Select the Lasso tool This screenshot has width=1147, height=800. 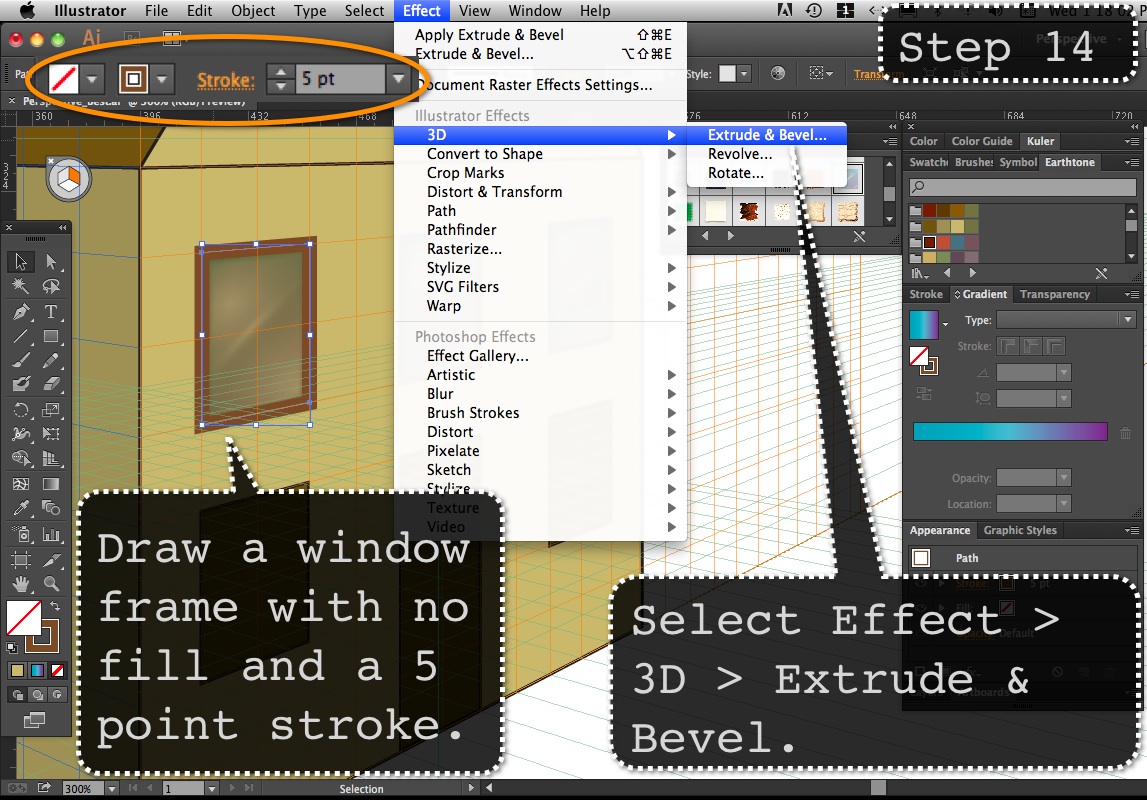pyautogui.click(x=50, y=286)
